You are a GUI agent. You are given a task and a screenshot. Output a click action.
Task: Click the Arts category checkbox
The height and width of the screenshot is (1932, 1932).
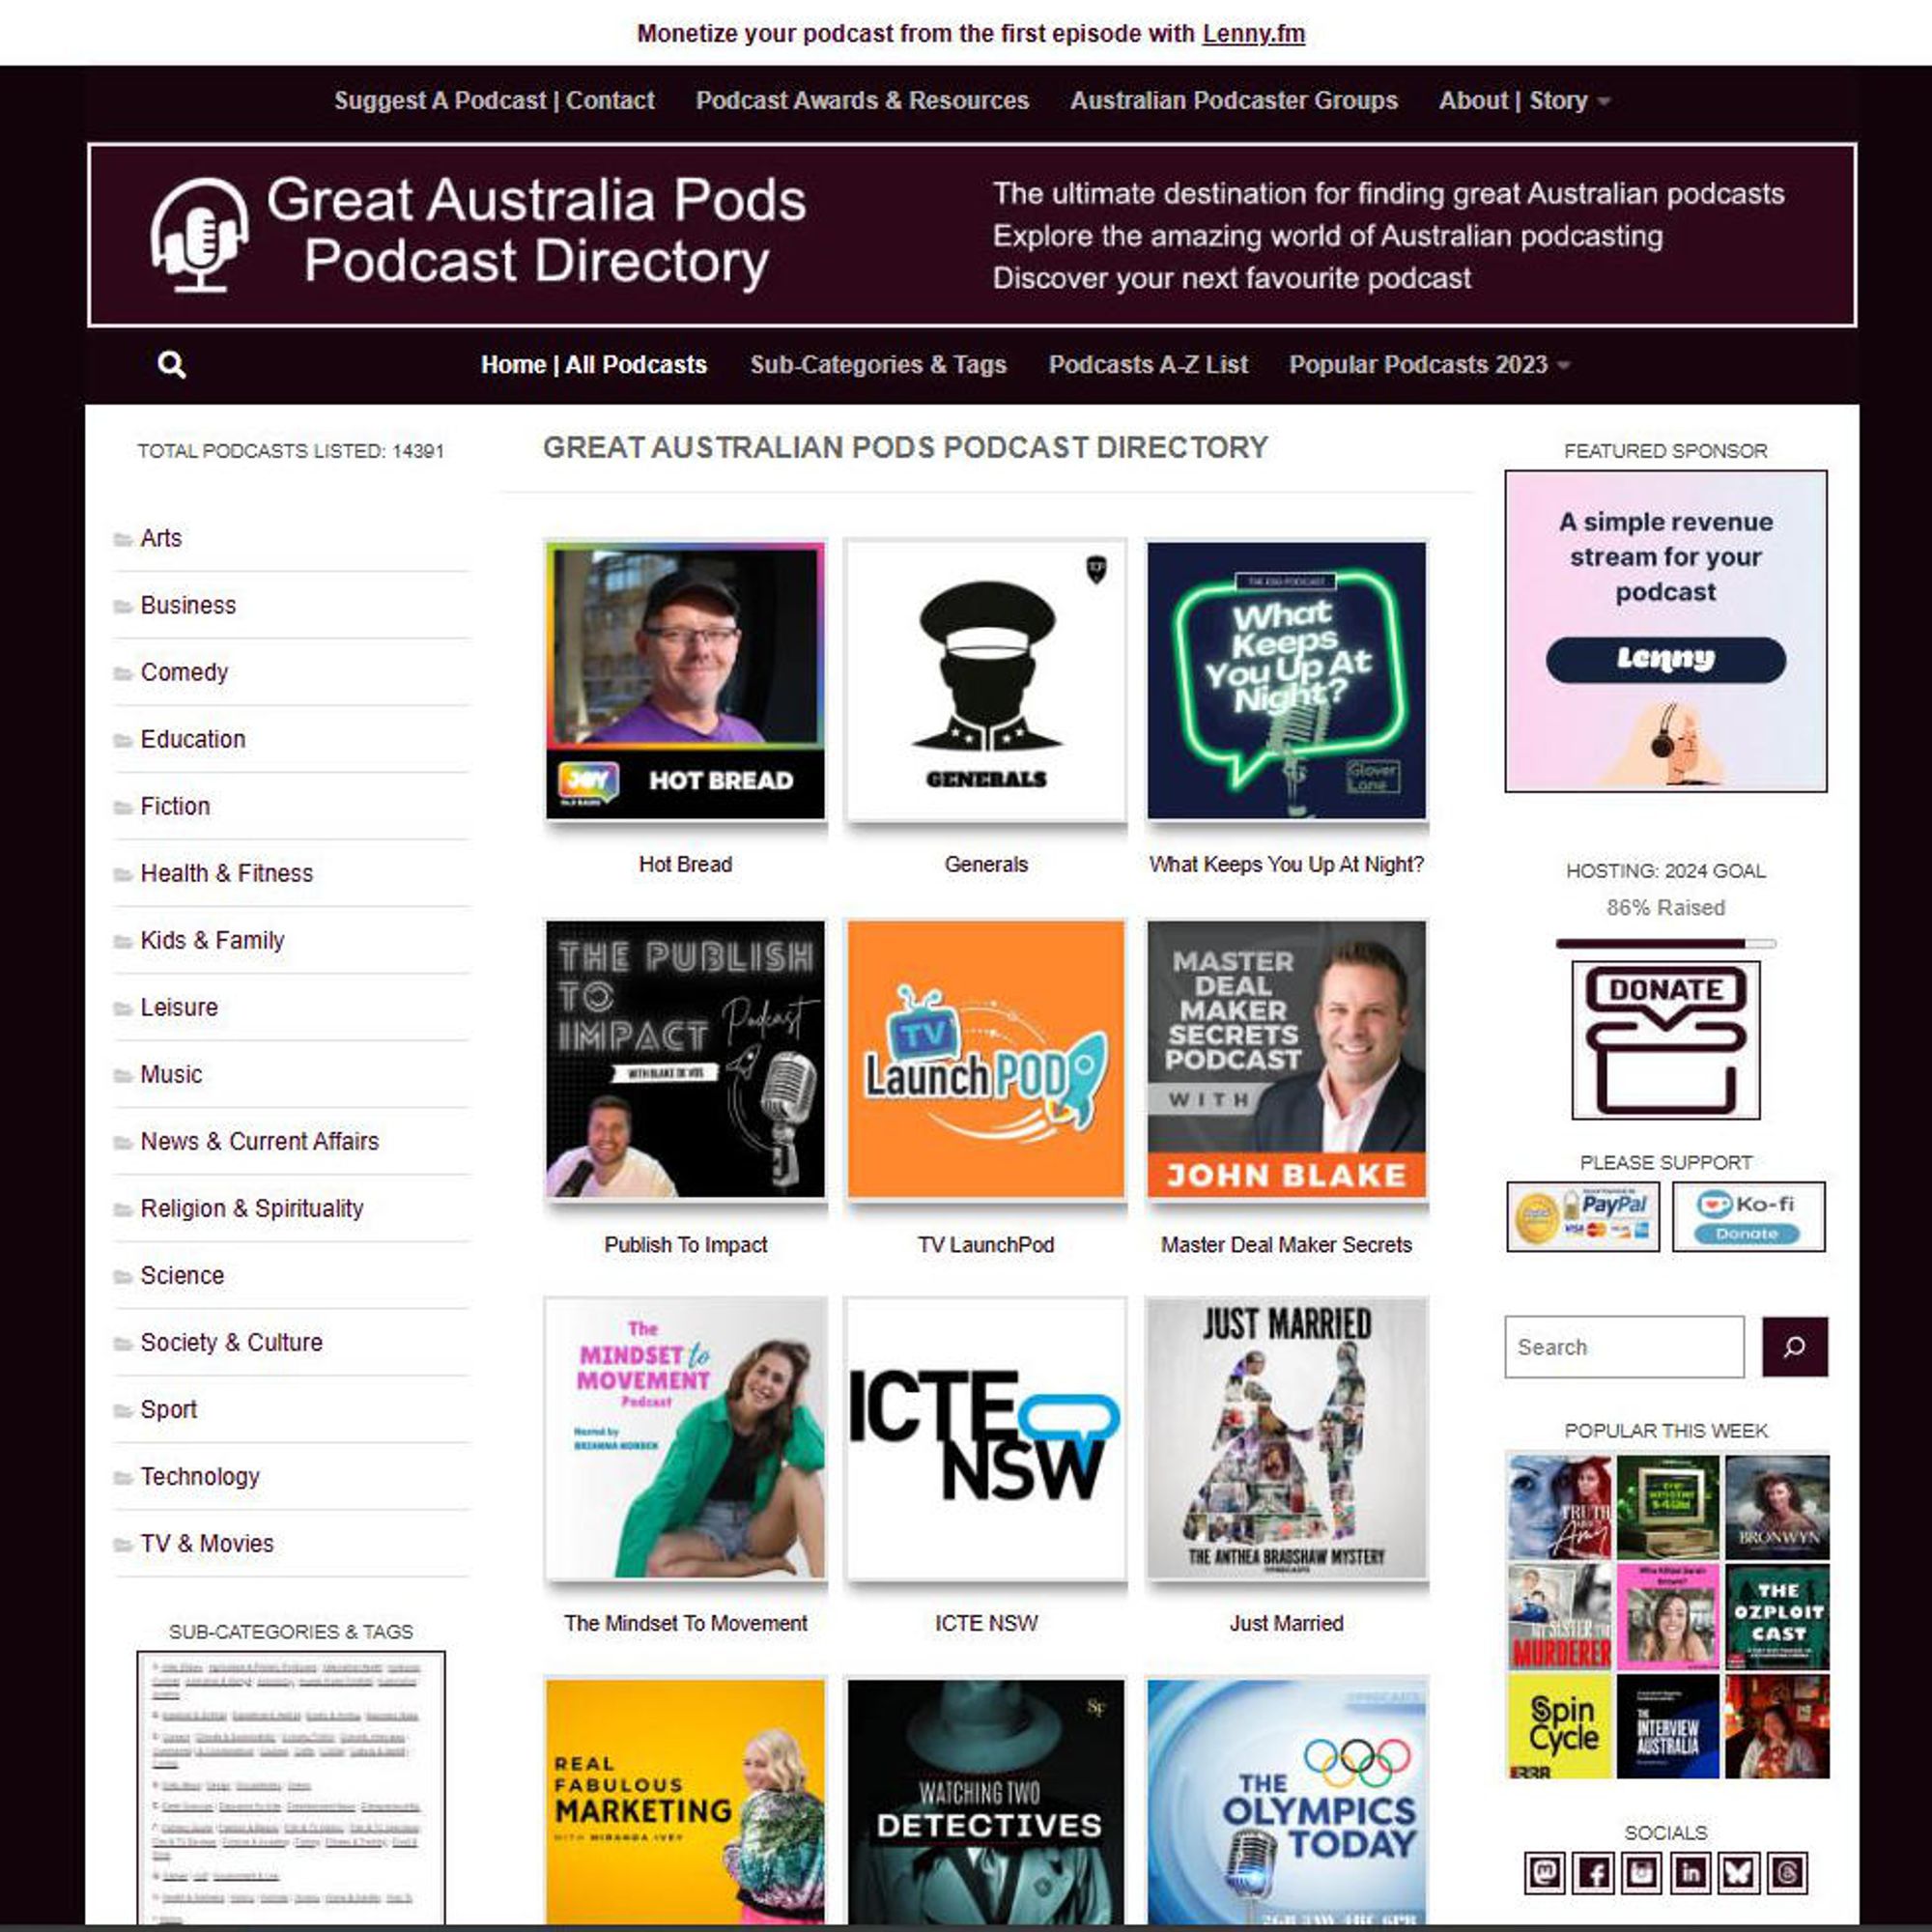[x=122, y=538]
